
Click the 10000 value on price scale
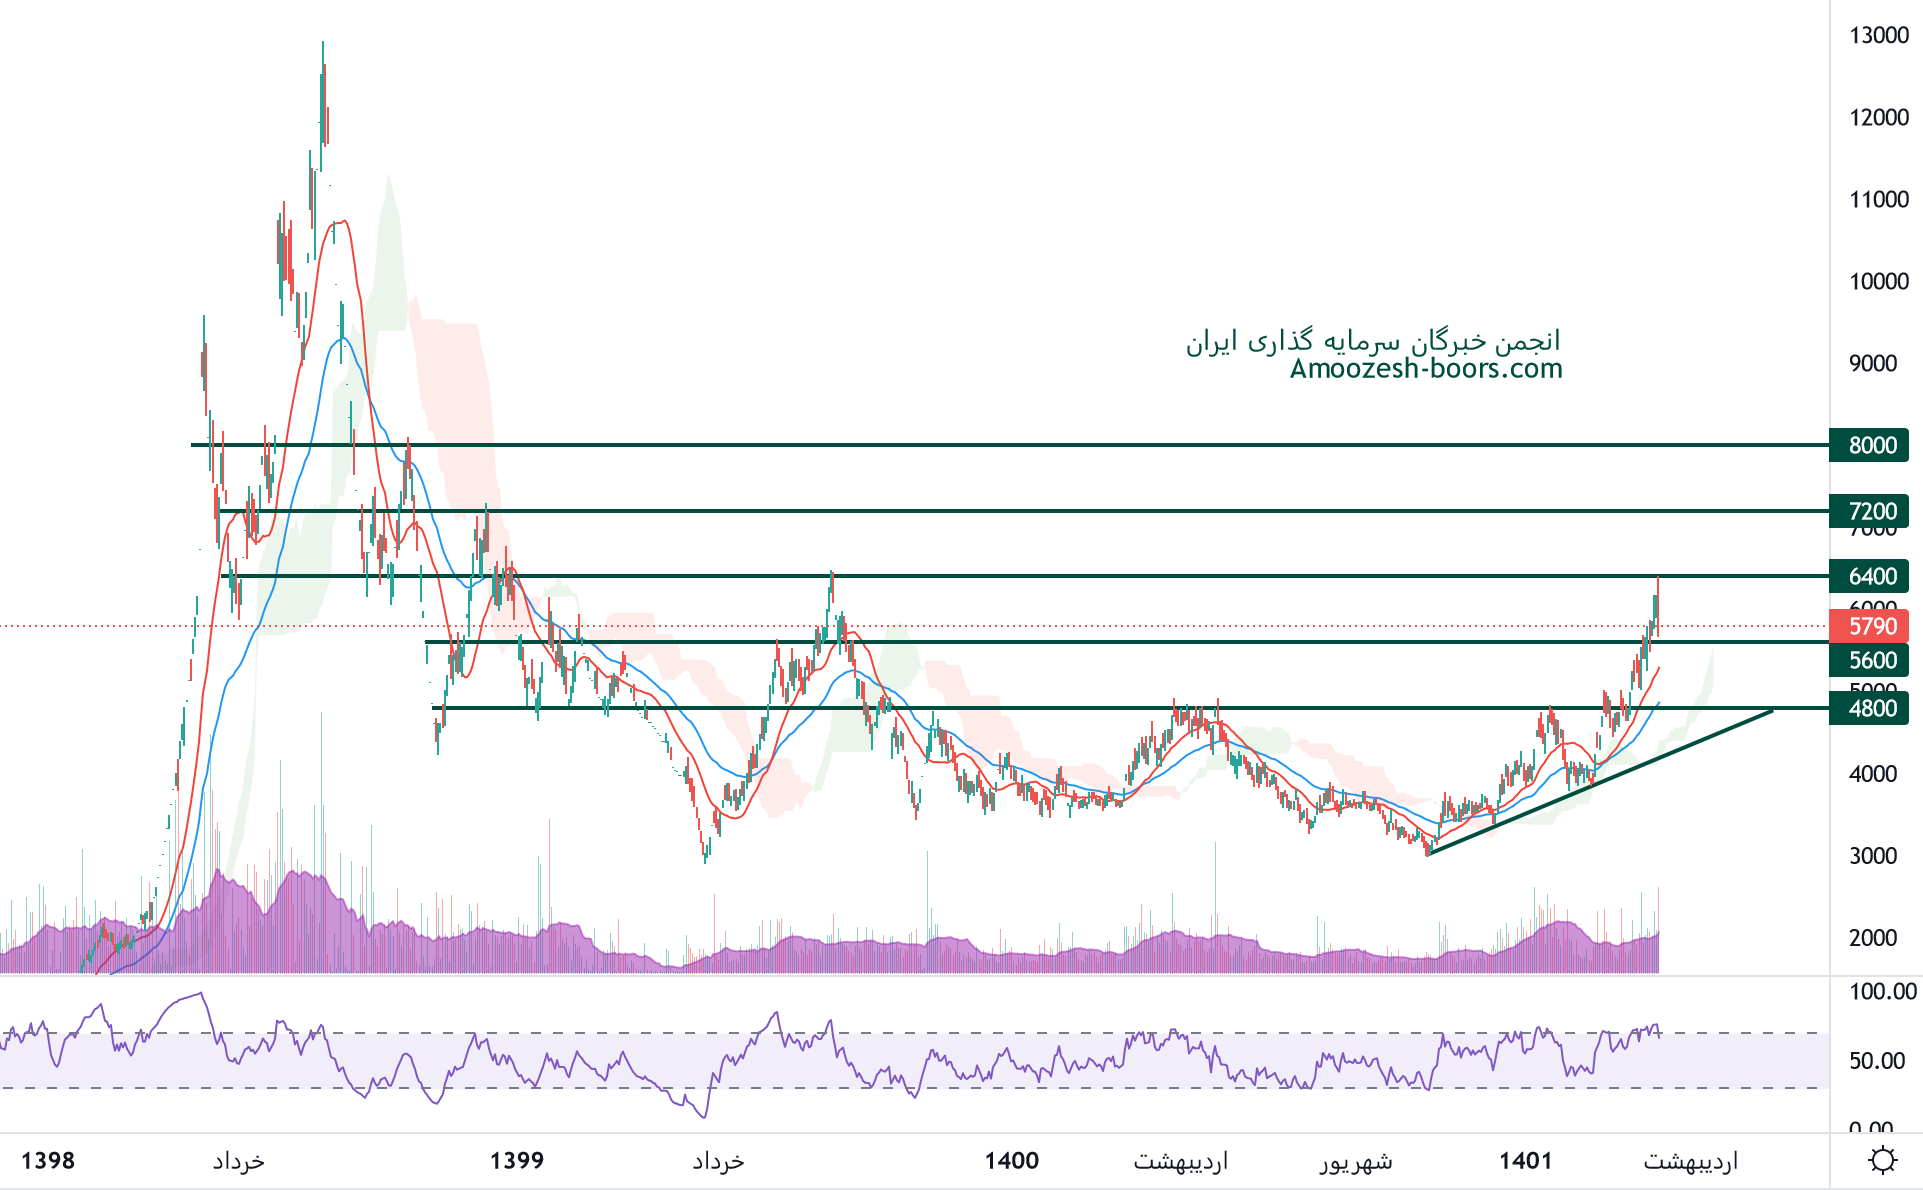click(x=1878, y=281)
